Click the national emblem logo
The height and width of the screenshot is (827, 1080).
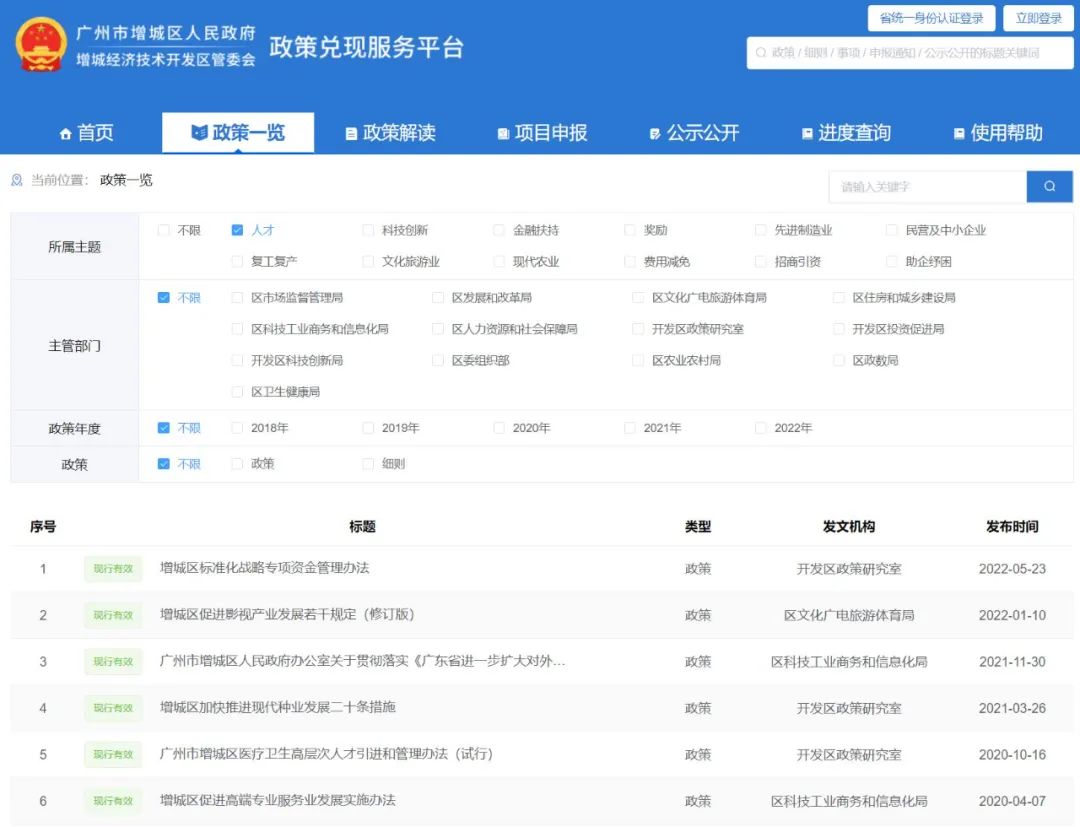click(x=41, y=45)
